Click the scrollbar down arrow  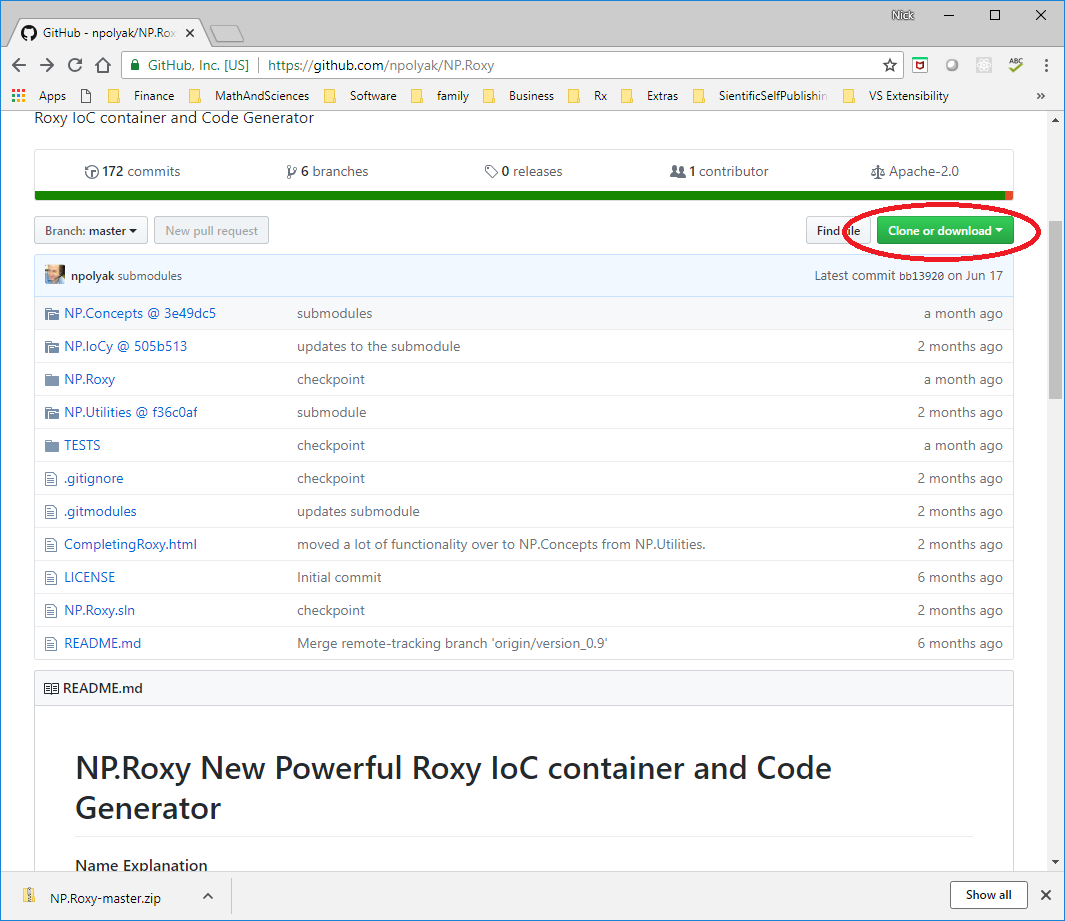(x=1055, y=862)
